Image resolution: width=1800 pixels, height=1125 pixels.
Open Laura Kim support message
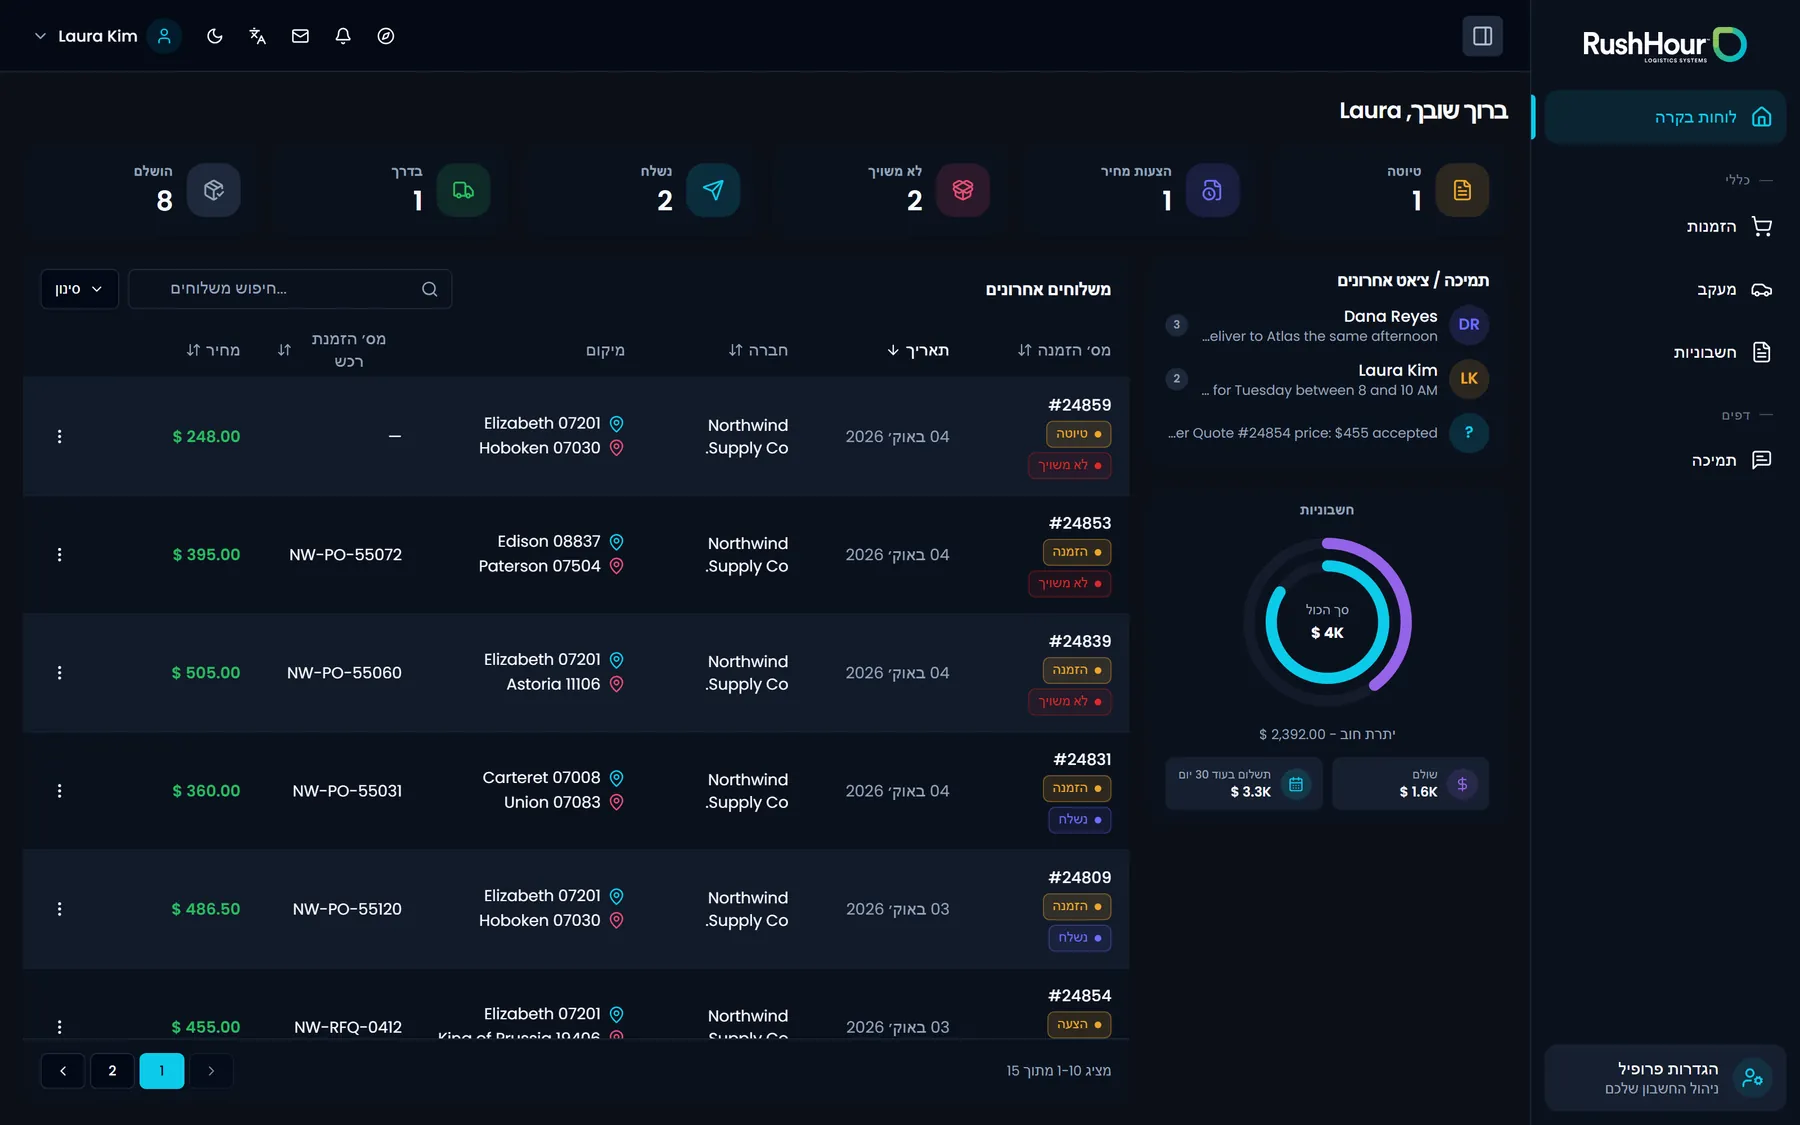coord(1327,379)
